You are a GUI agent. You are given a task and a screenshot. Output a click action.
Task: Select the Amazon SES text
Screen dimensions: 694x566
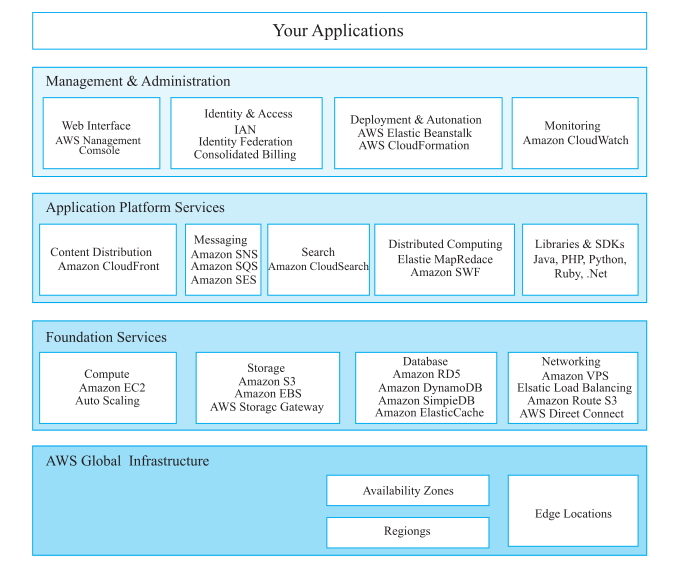click(224, 280)
